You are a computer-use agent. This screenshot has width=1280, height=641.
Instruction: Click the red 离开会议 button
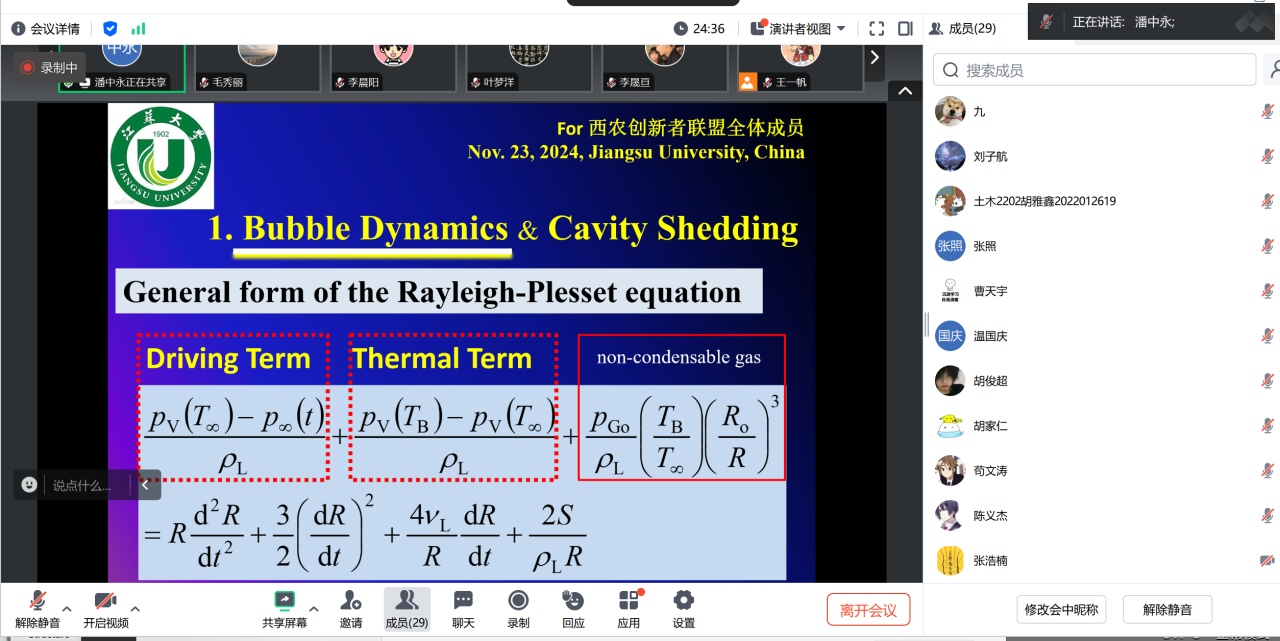pyautogui.click(x=868, y=610)
